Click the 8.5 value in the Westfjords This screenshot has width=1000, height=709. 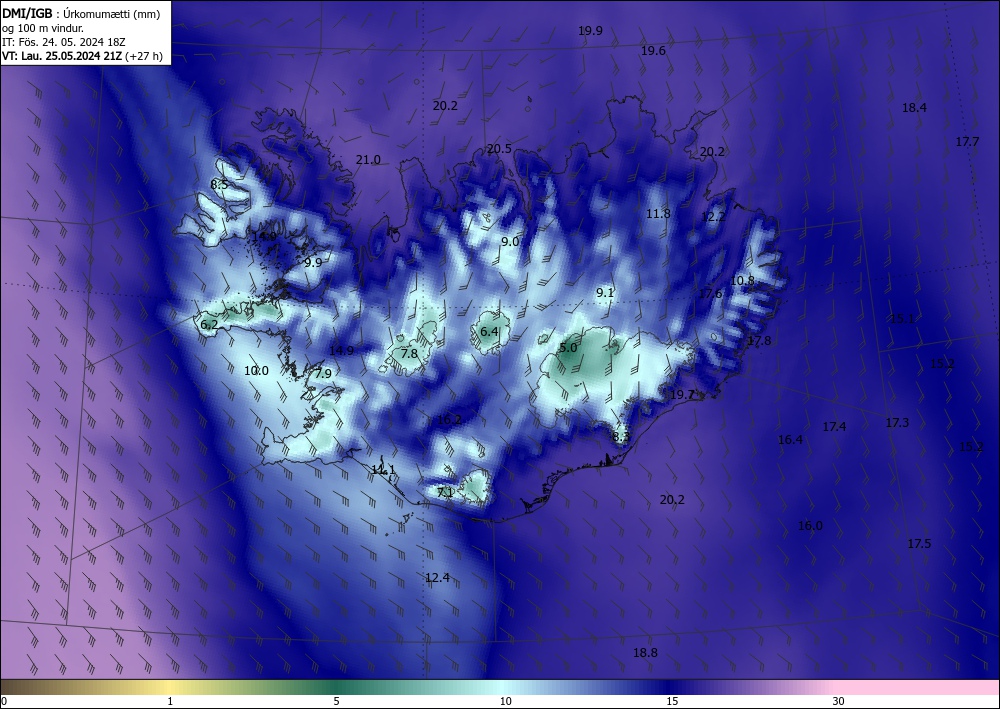point(219,184)
